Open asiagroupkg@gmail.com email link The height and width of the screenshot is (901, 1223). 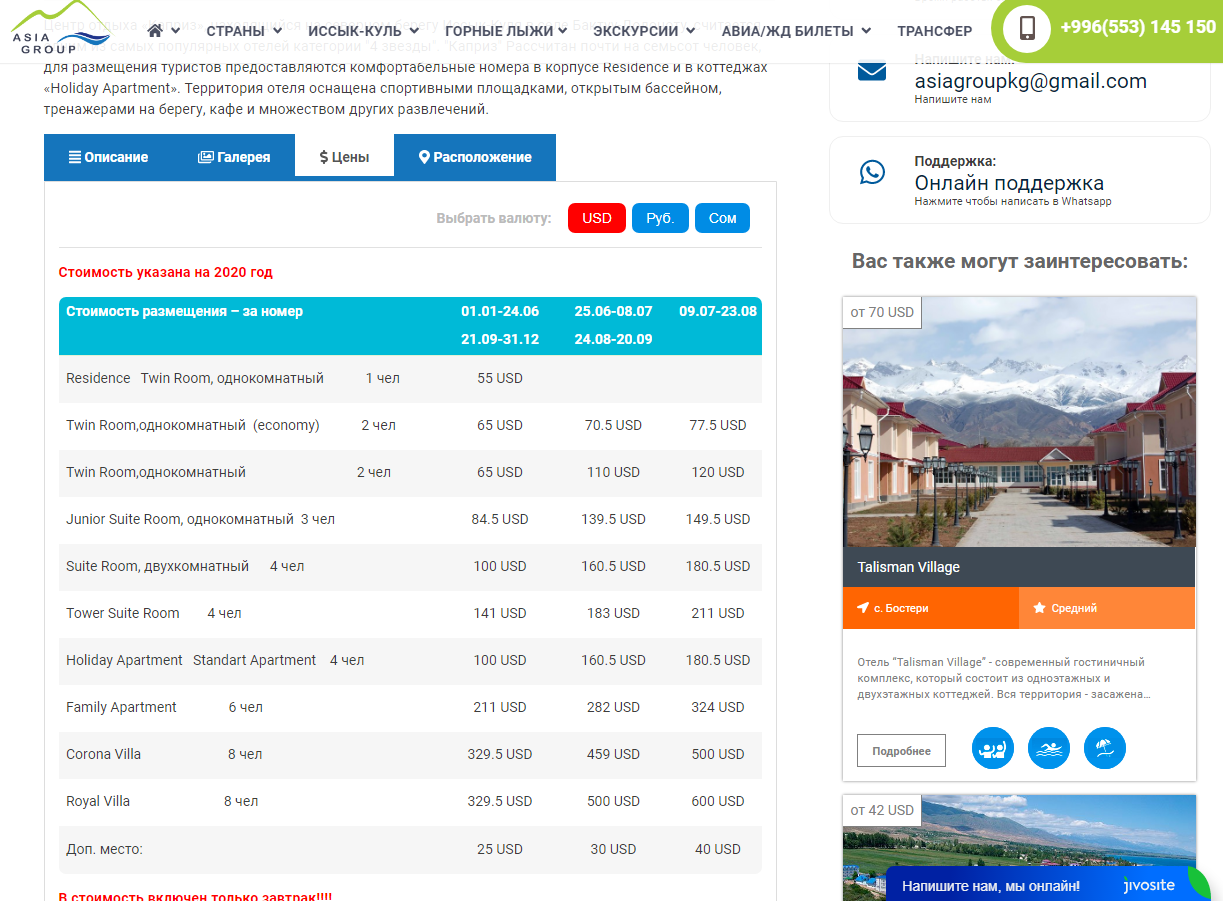point(1030,82)
